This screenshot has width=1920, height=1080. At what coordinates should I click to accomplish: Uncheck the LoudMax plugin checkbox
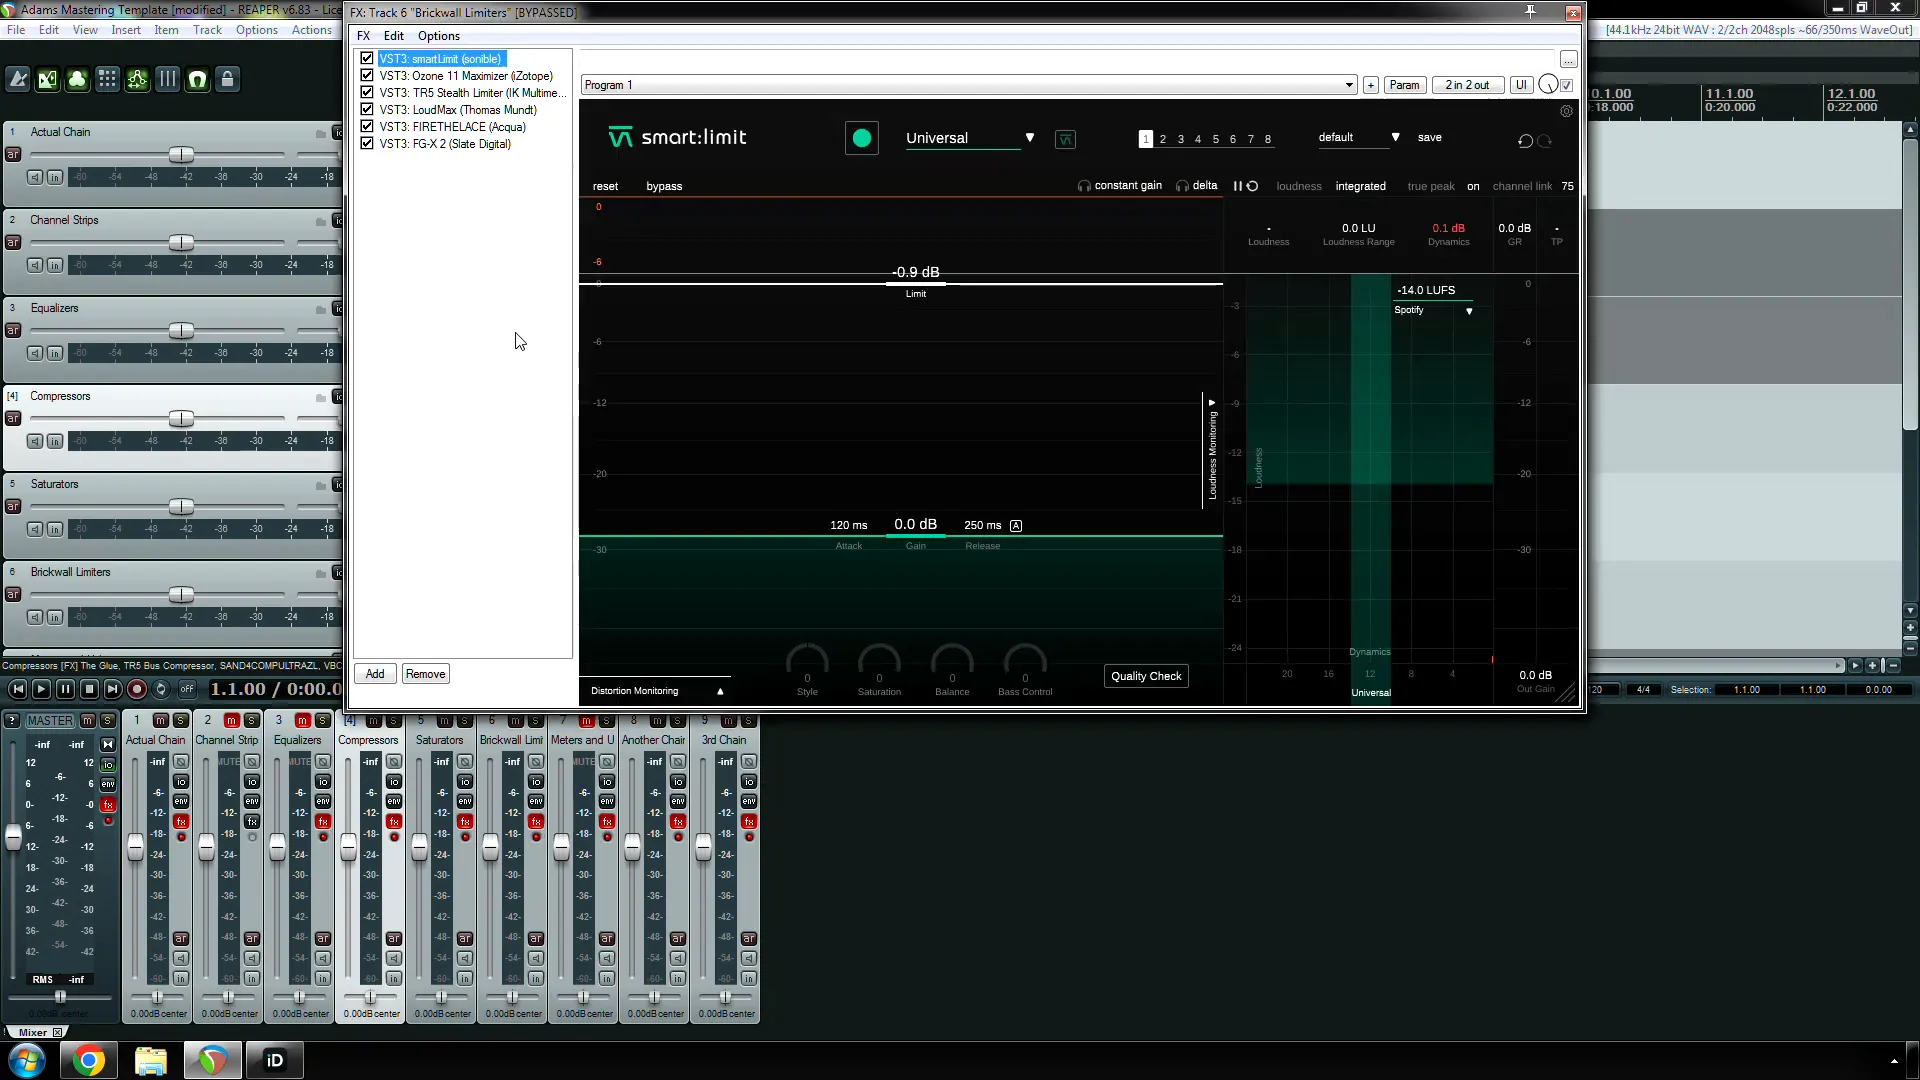(367, 110)
